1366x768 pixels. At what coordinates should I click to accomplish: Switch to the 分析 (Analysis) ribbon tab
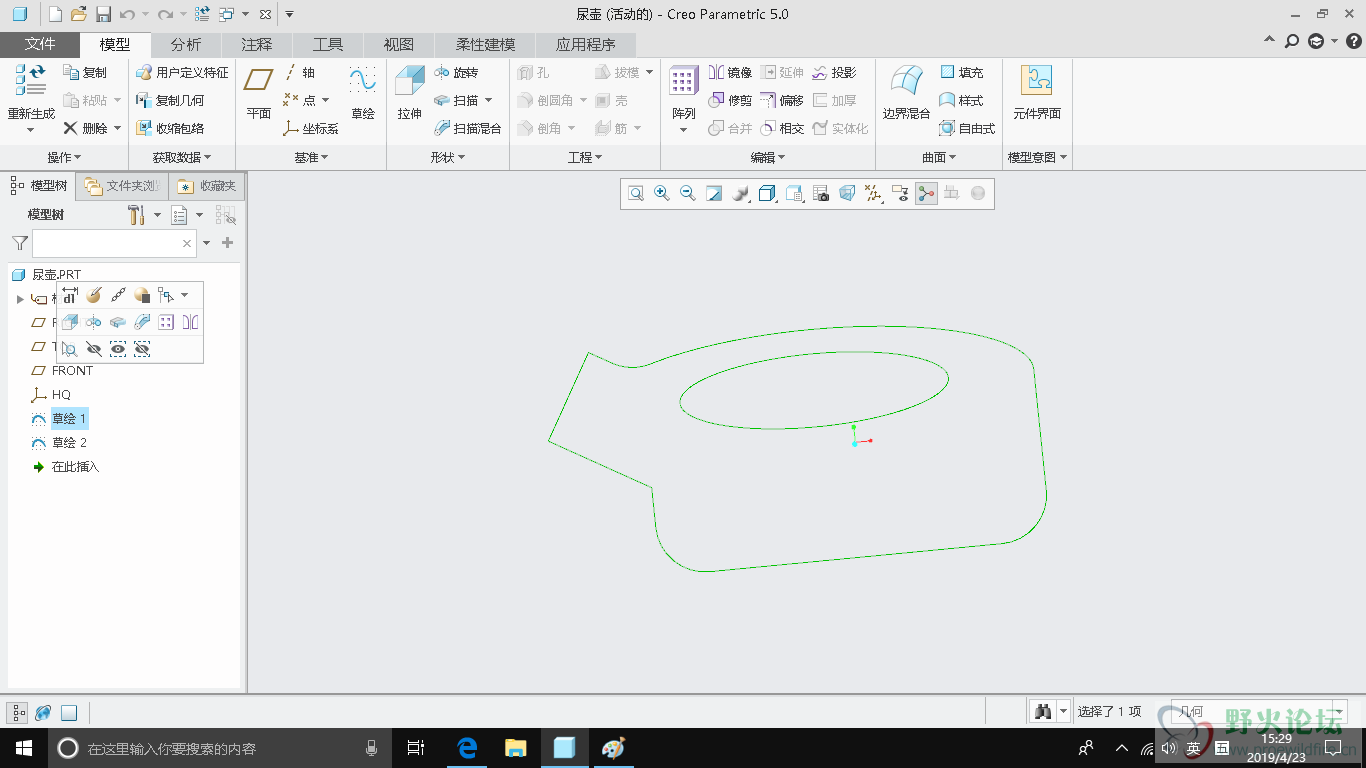[186, 44]
